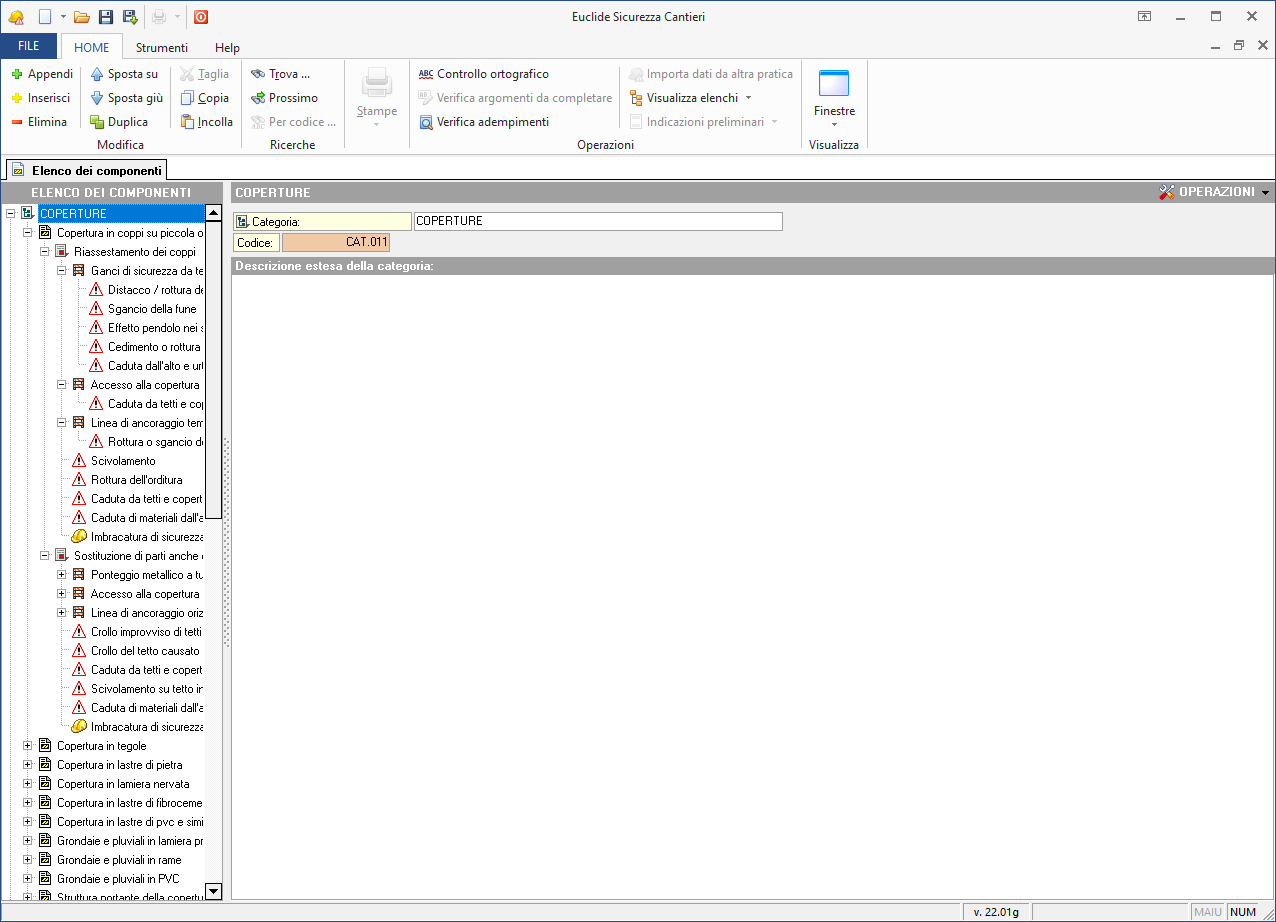Click the tree scrollbar down arrow

coord(213,891)
